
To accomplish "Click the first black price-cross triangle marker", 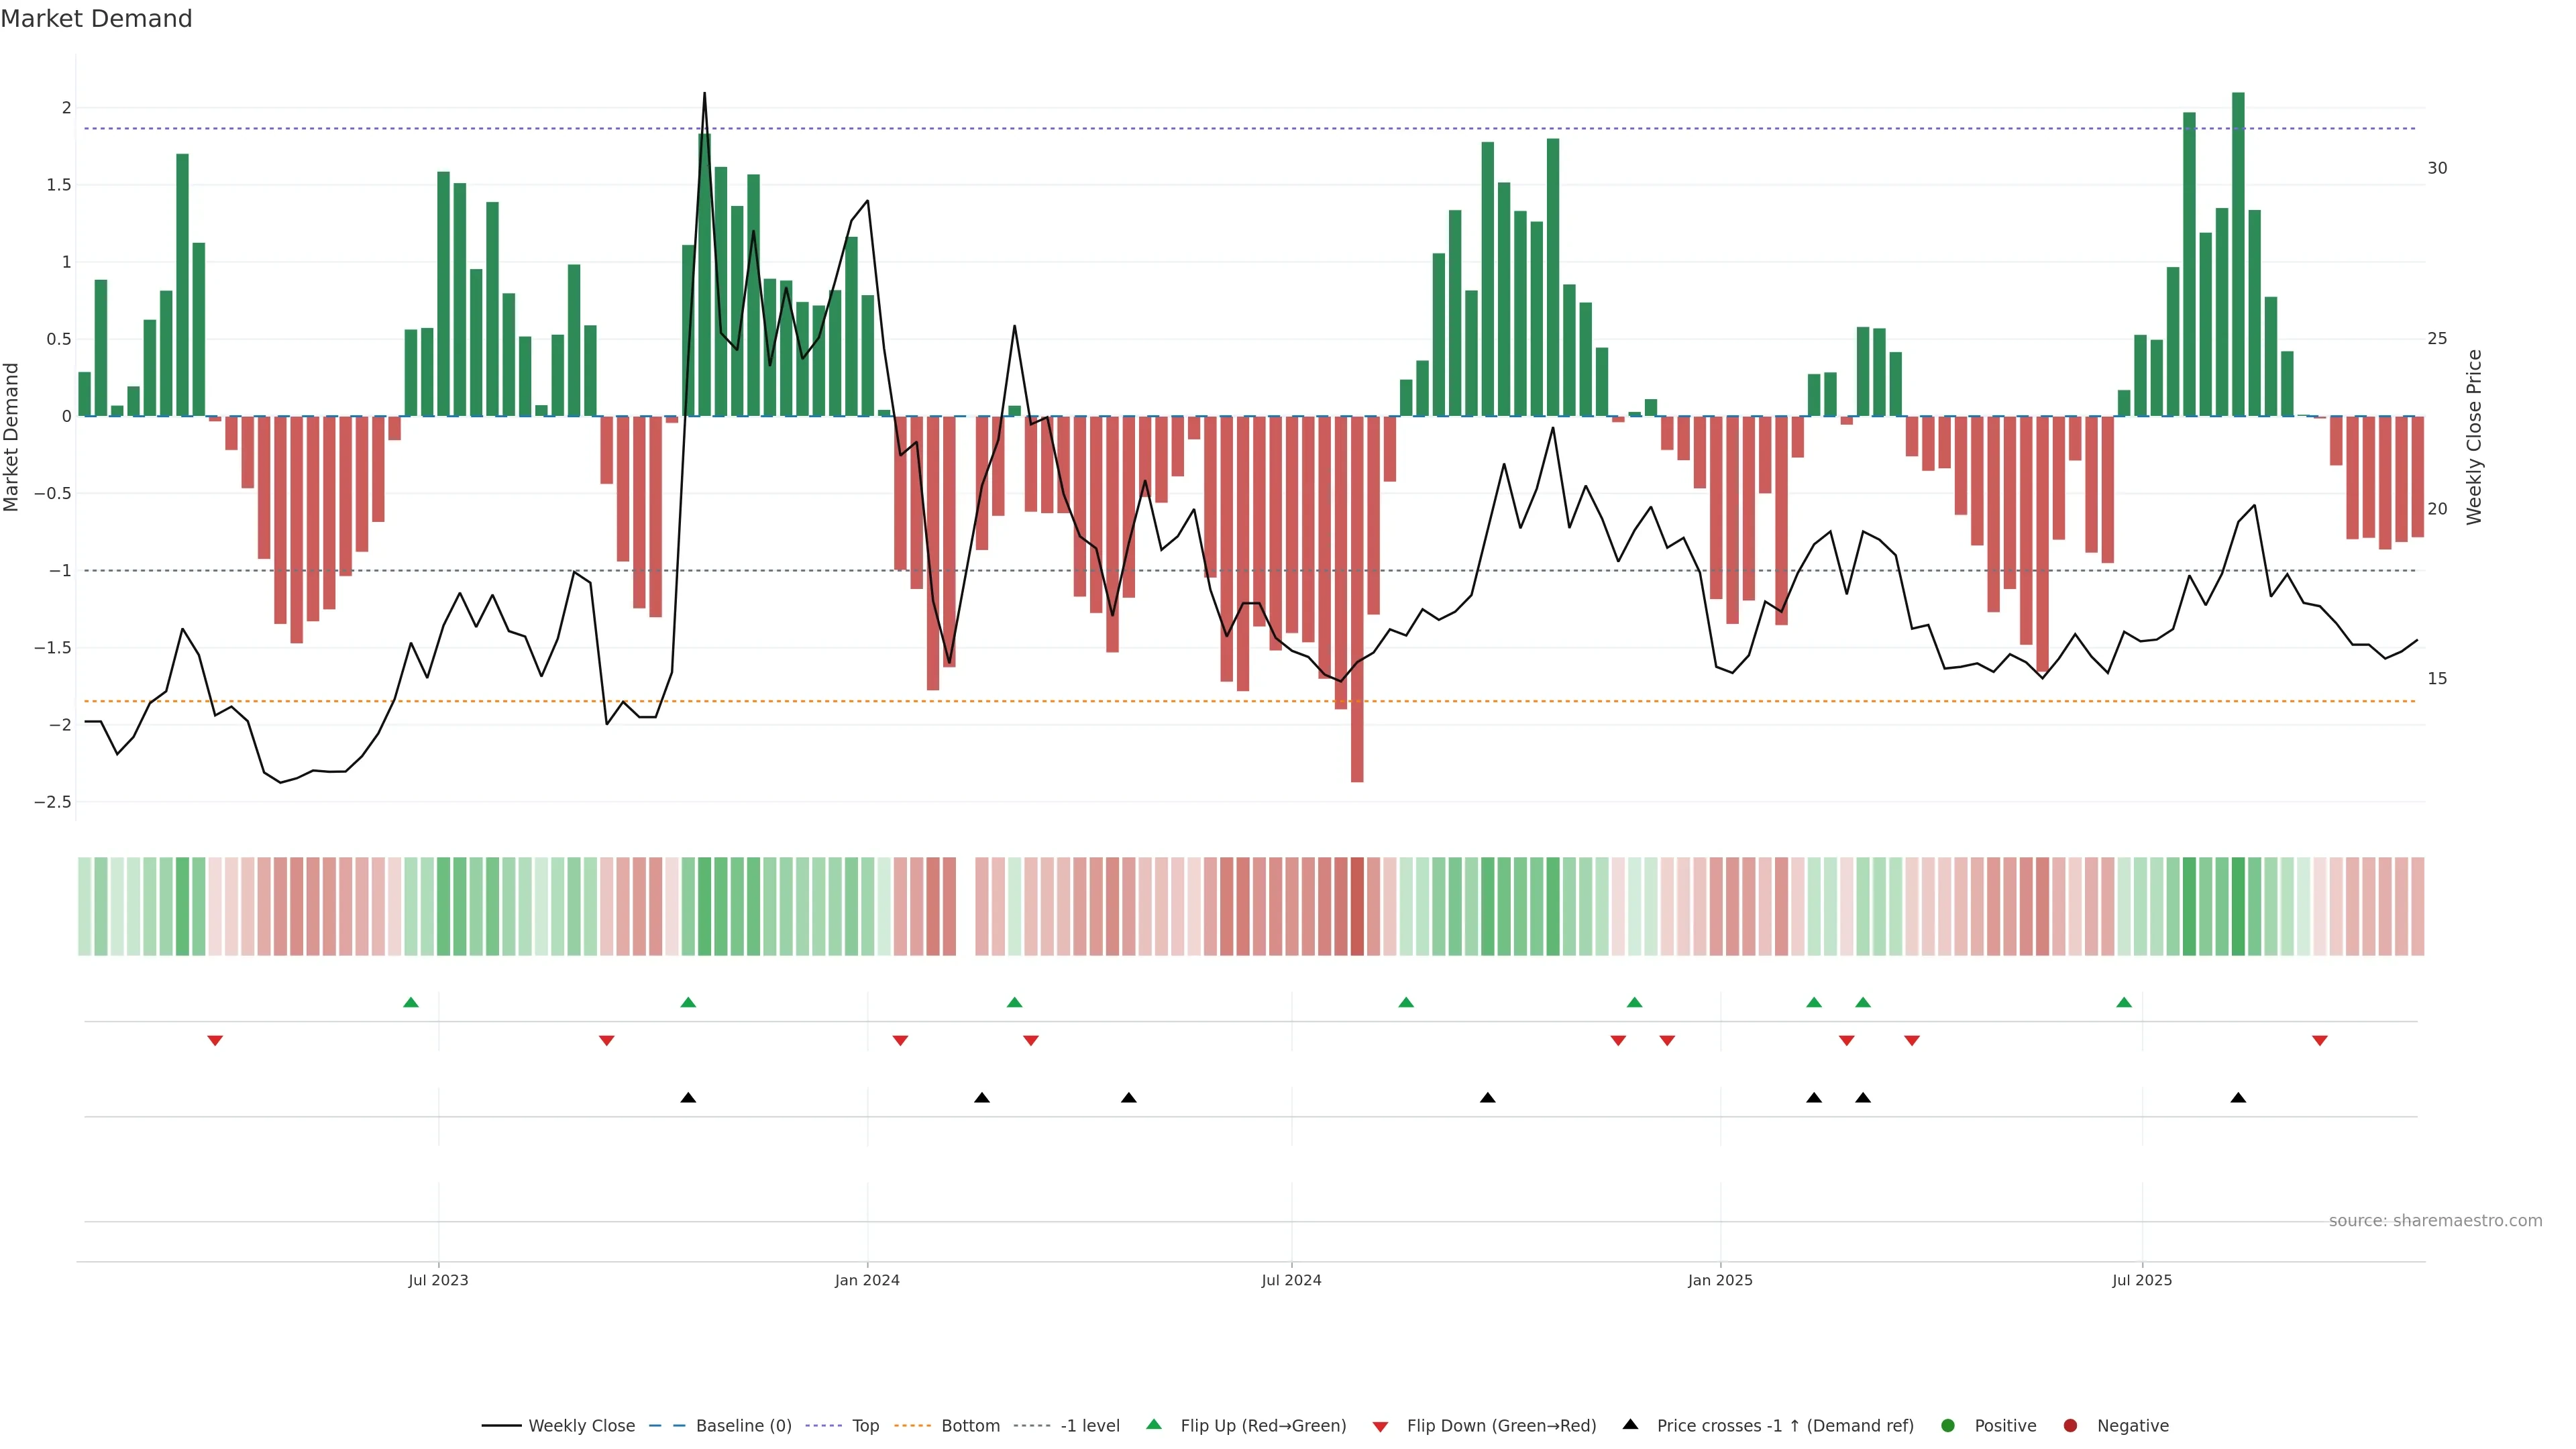I will [x=688, y=1098].
